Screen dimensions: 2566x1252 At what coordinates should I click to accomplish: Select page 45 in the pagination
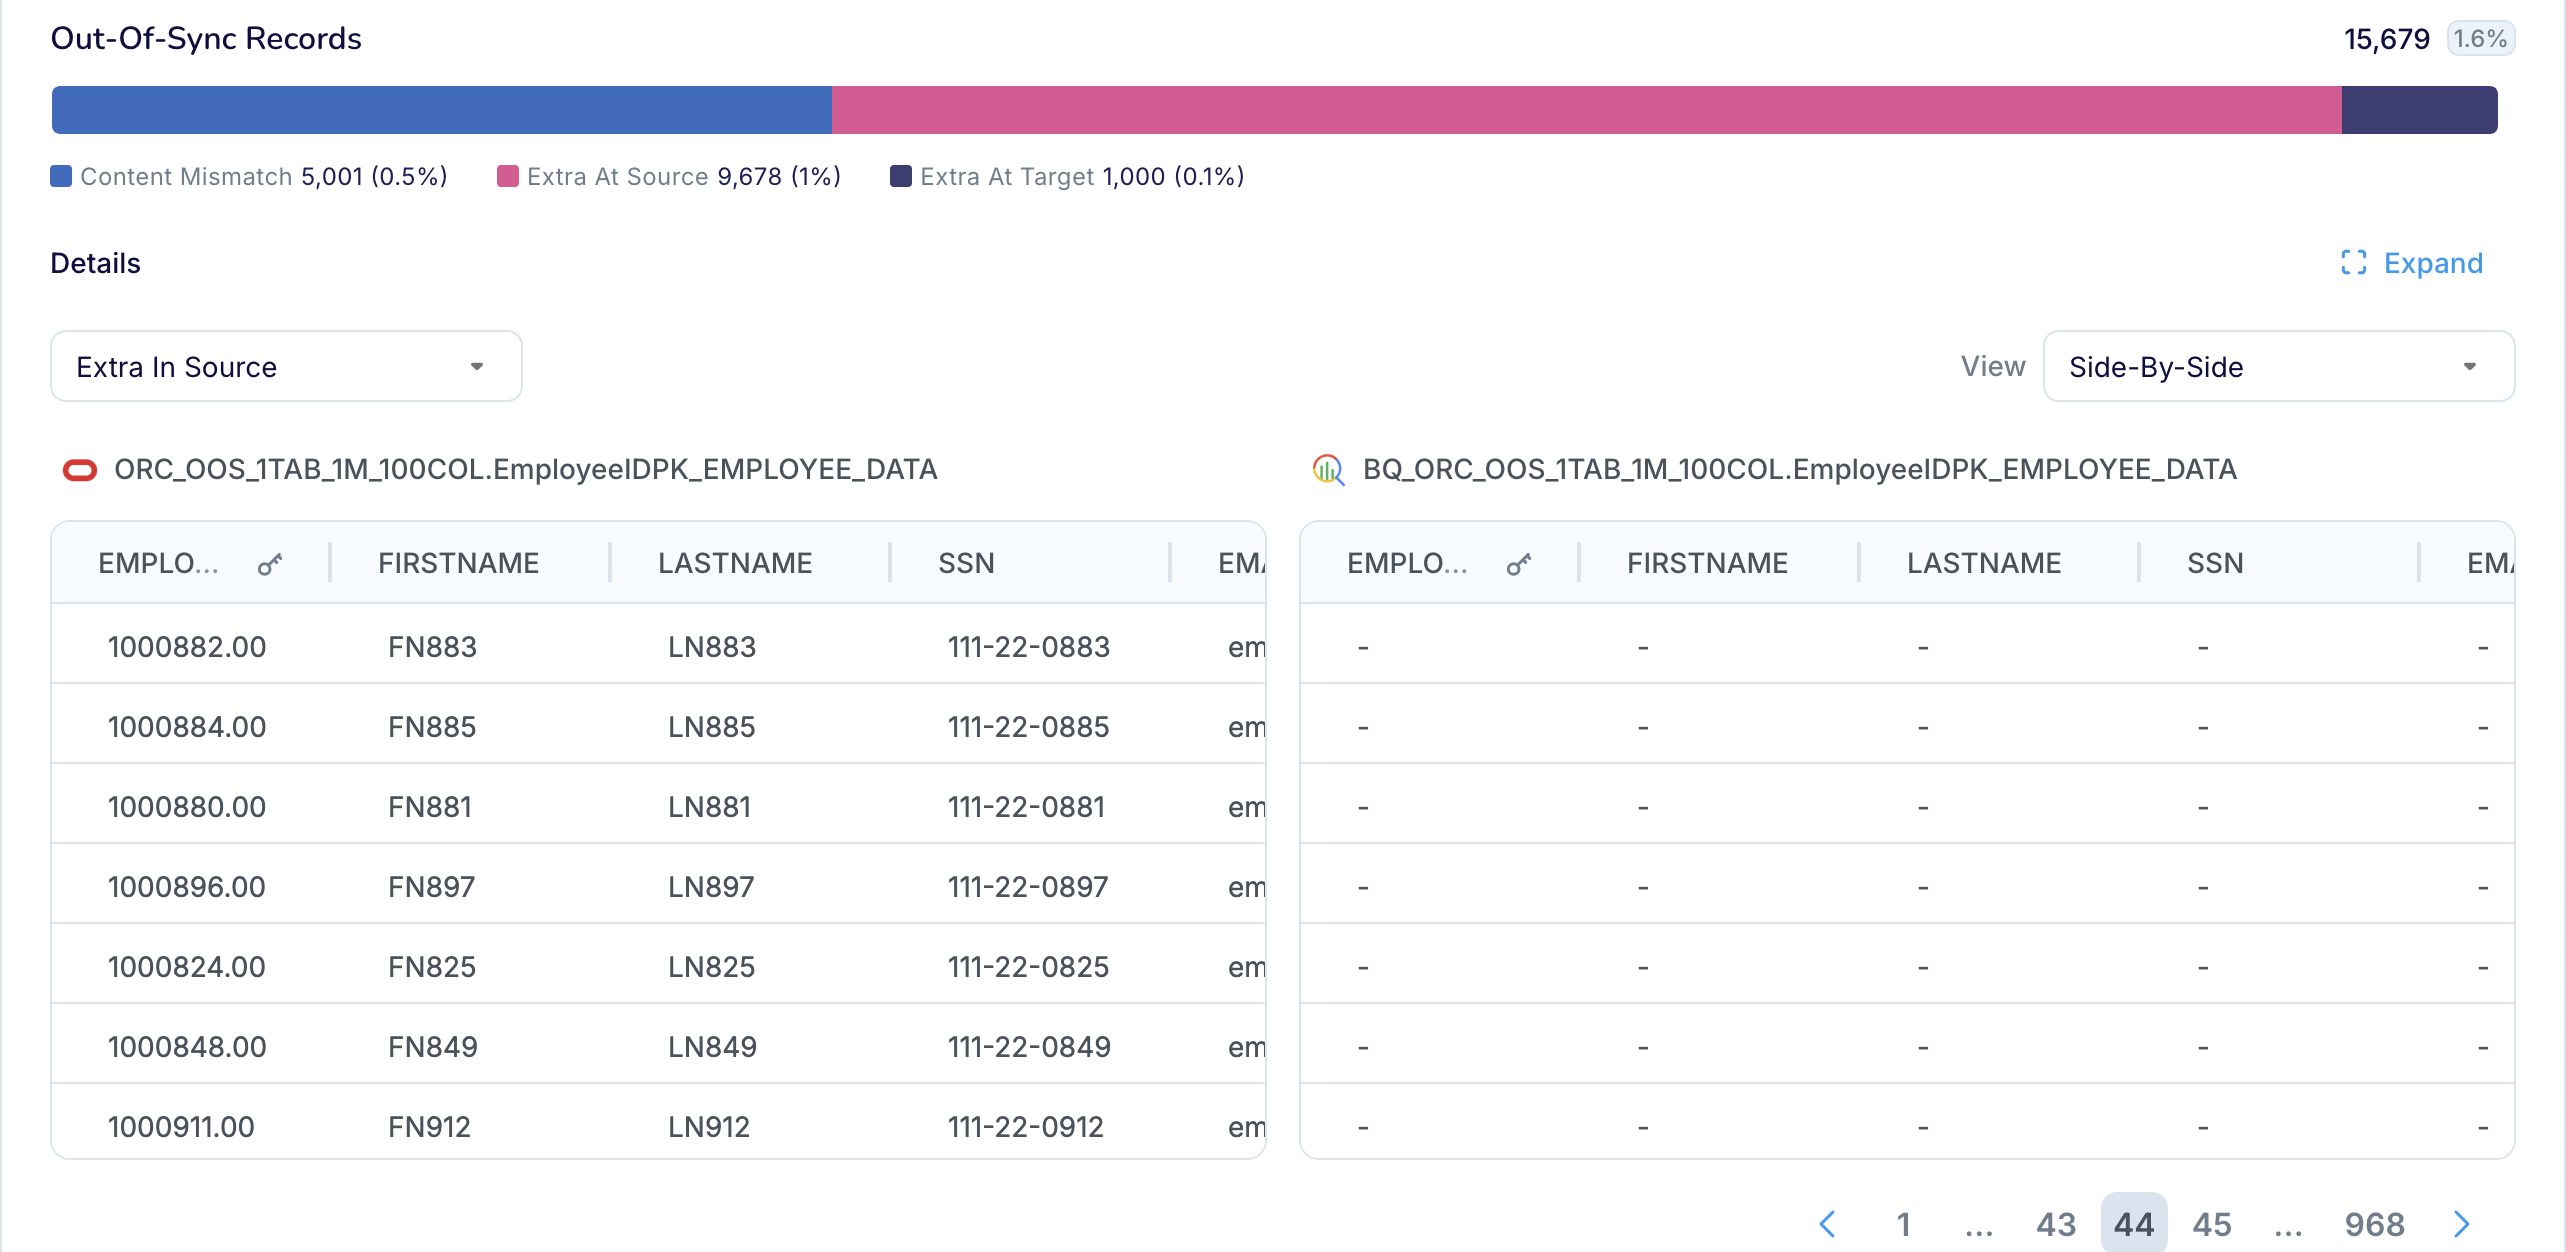[x=2213, y=1223]
